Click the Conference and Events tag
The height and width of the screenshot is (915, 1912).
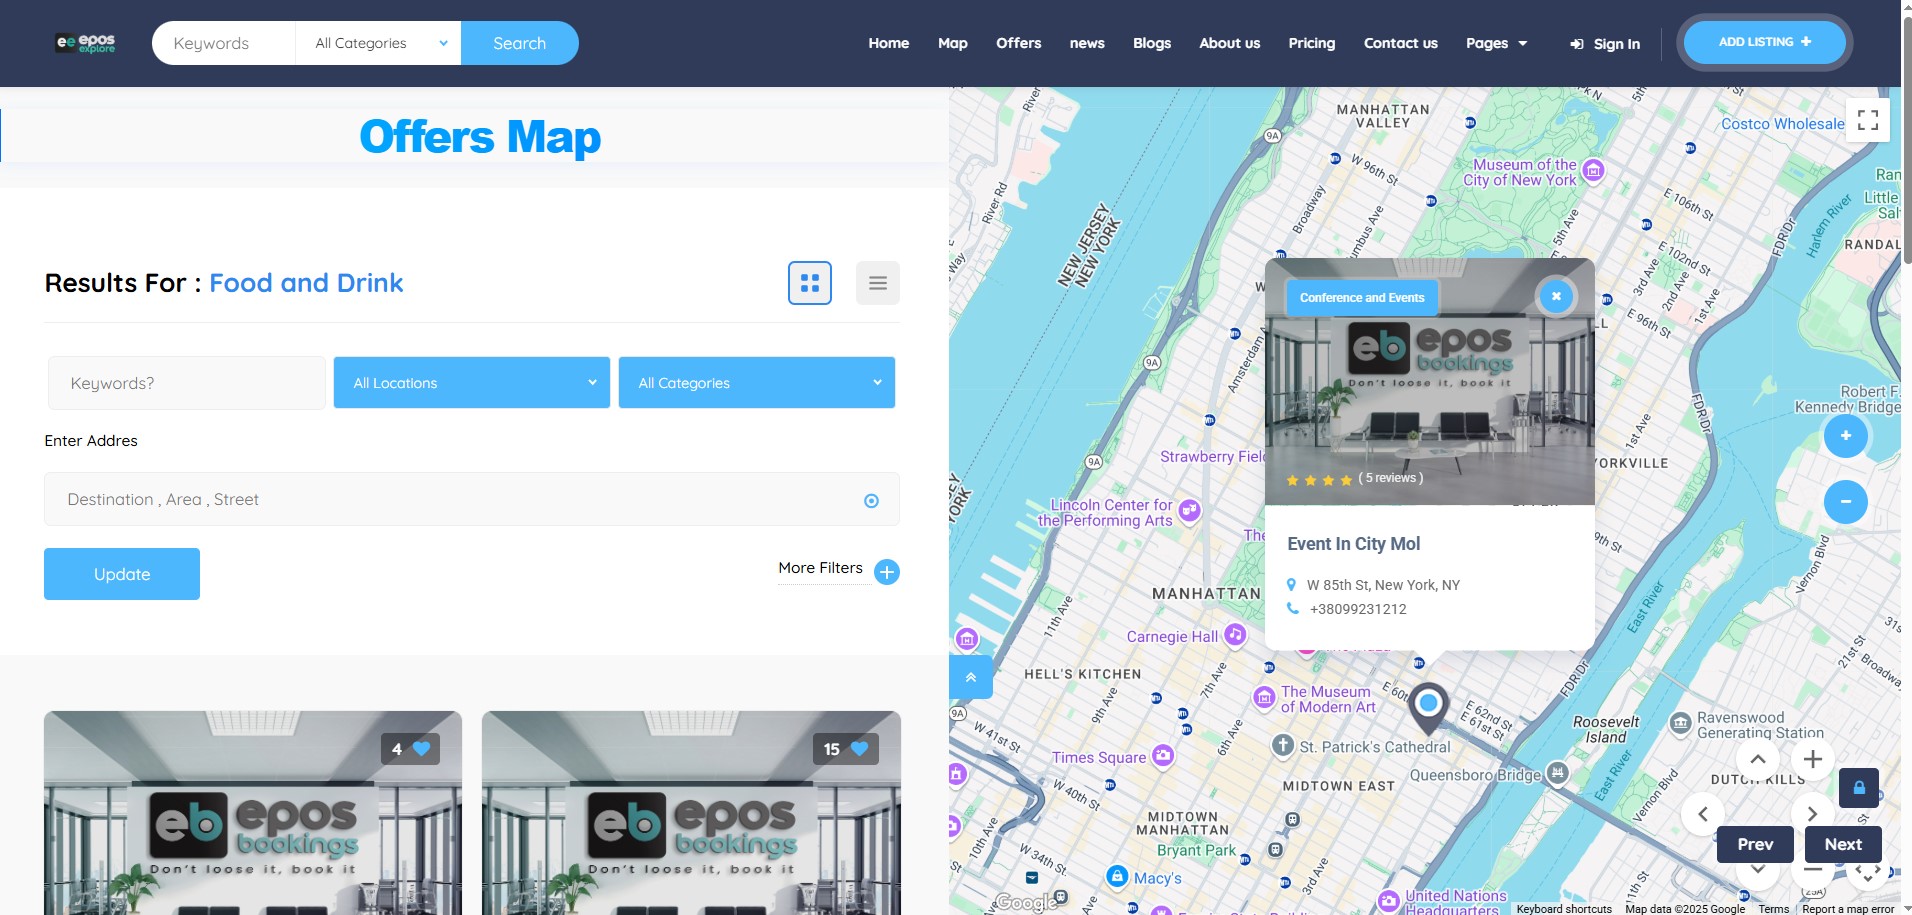1362,297
